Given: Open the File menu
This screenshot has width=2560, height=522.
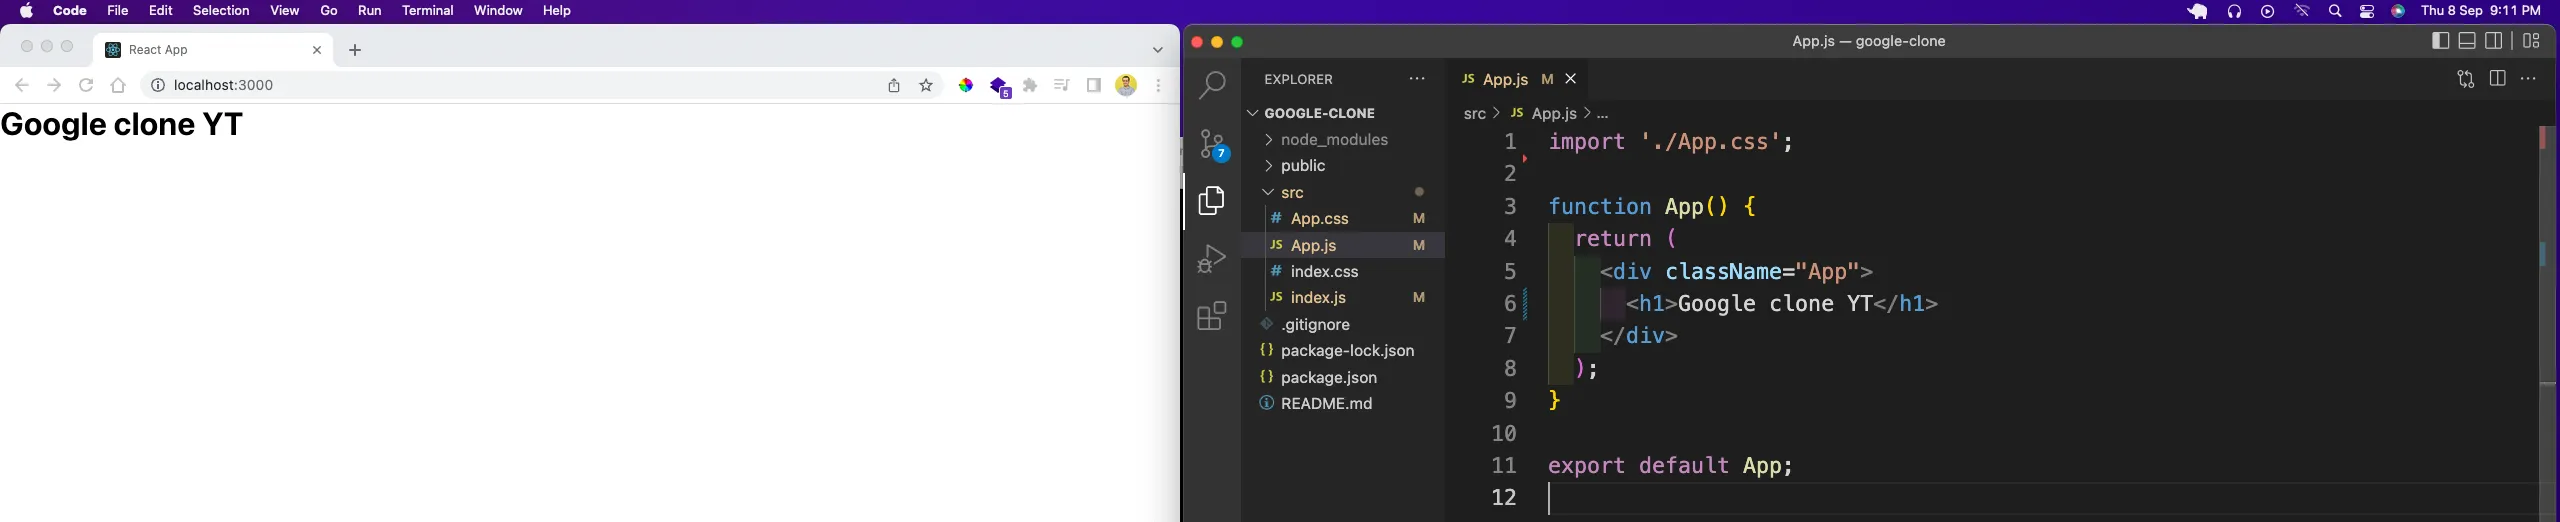Looking at the screenshot, I should (x=118, y=11).
